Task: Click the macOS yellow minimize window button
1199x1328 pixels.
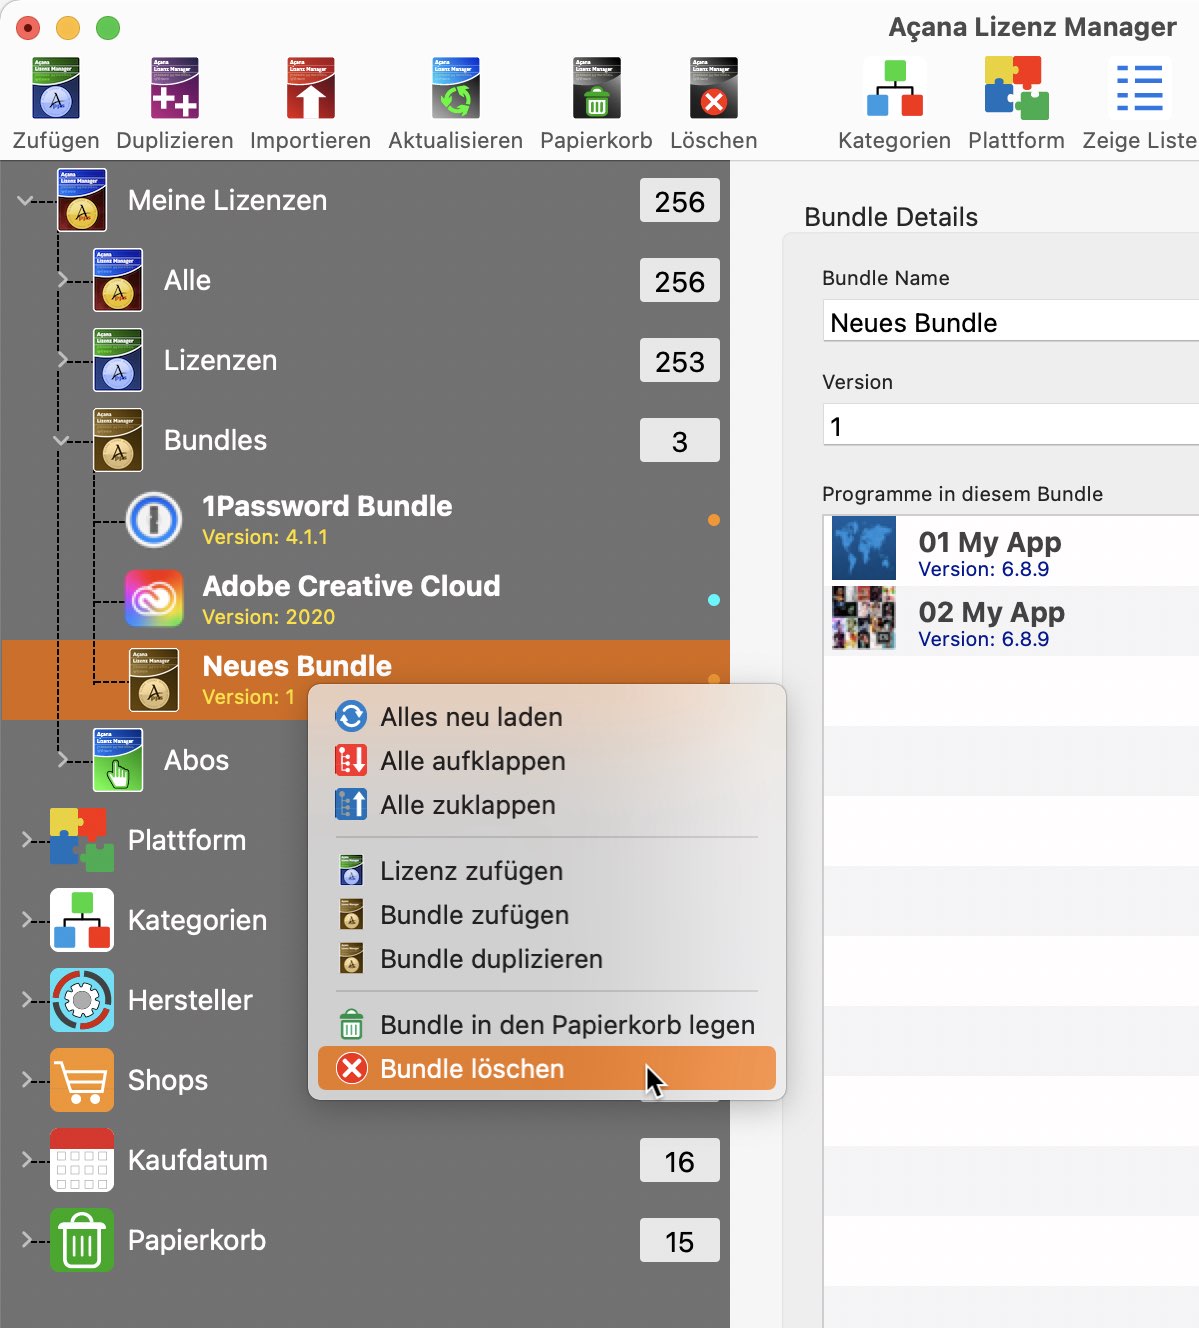Action: [x=68, y=28]
